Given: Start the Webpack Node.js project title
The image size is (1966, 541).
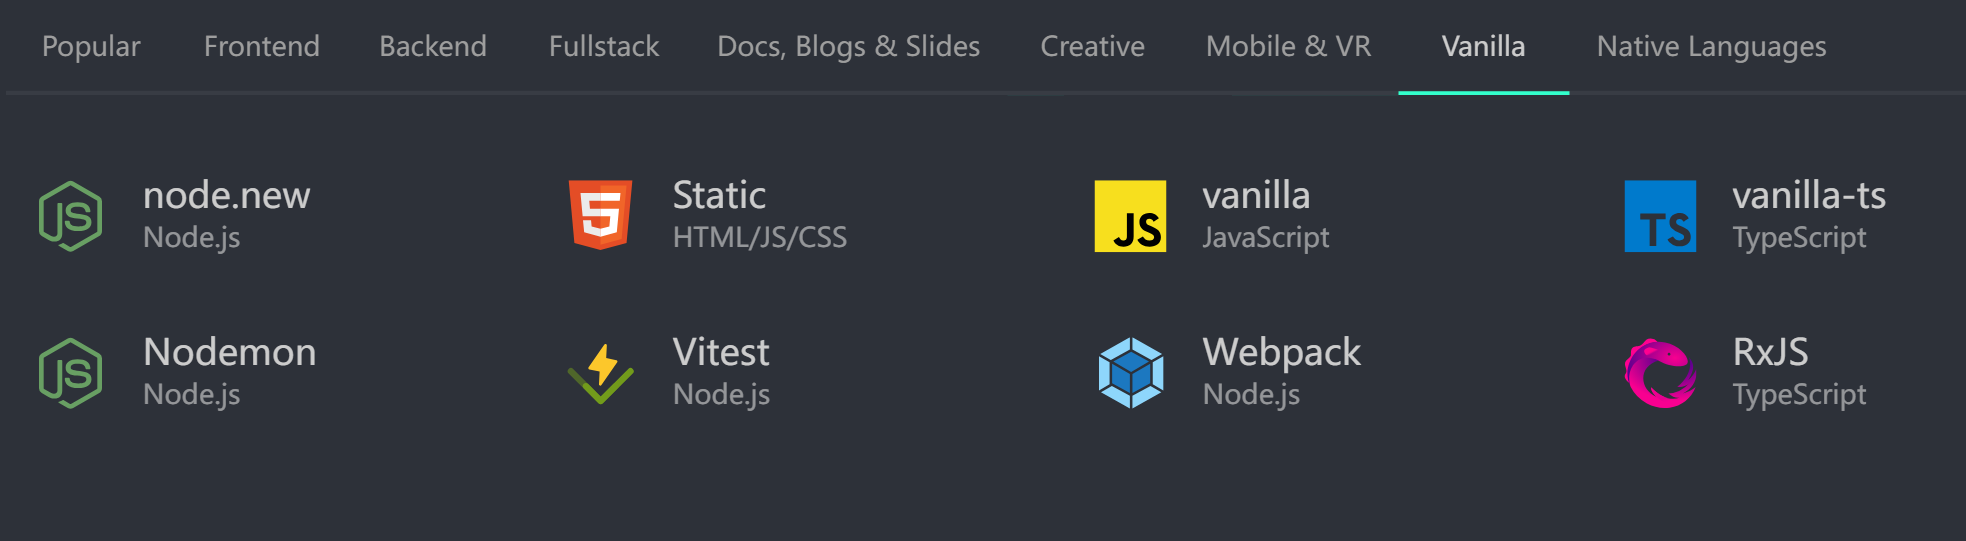Looking at the screenshot, I should coord(1281,353).
